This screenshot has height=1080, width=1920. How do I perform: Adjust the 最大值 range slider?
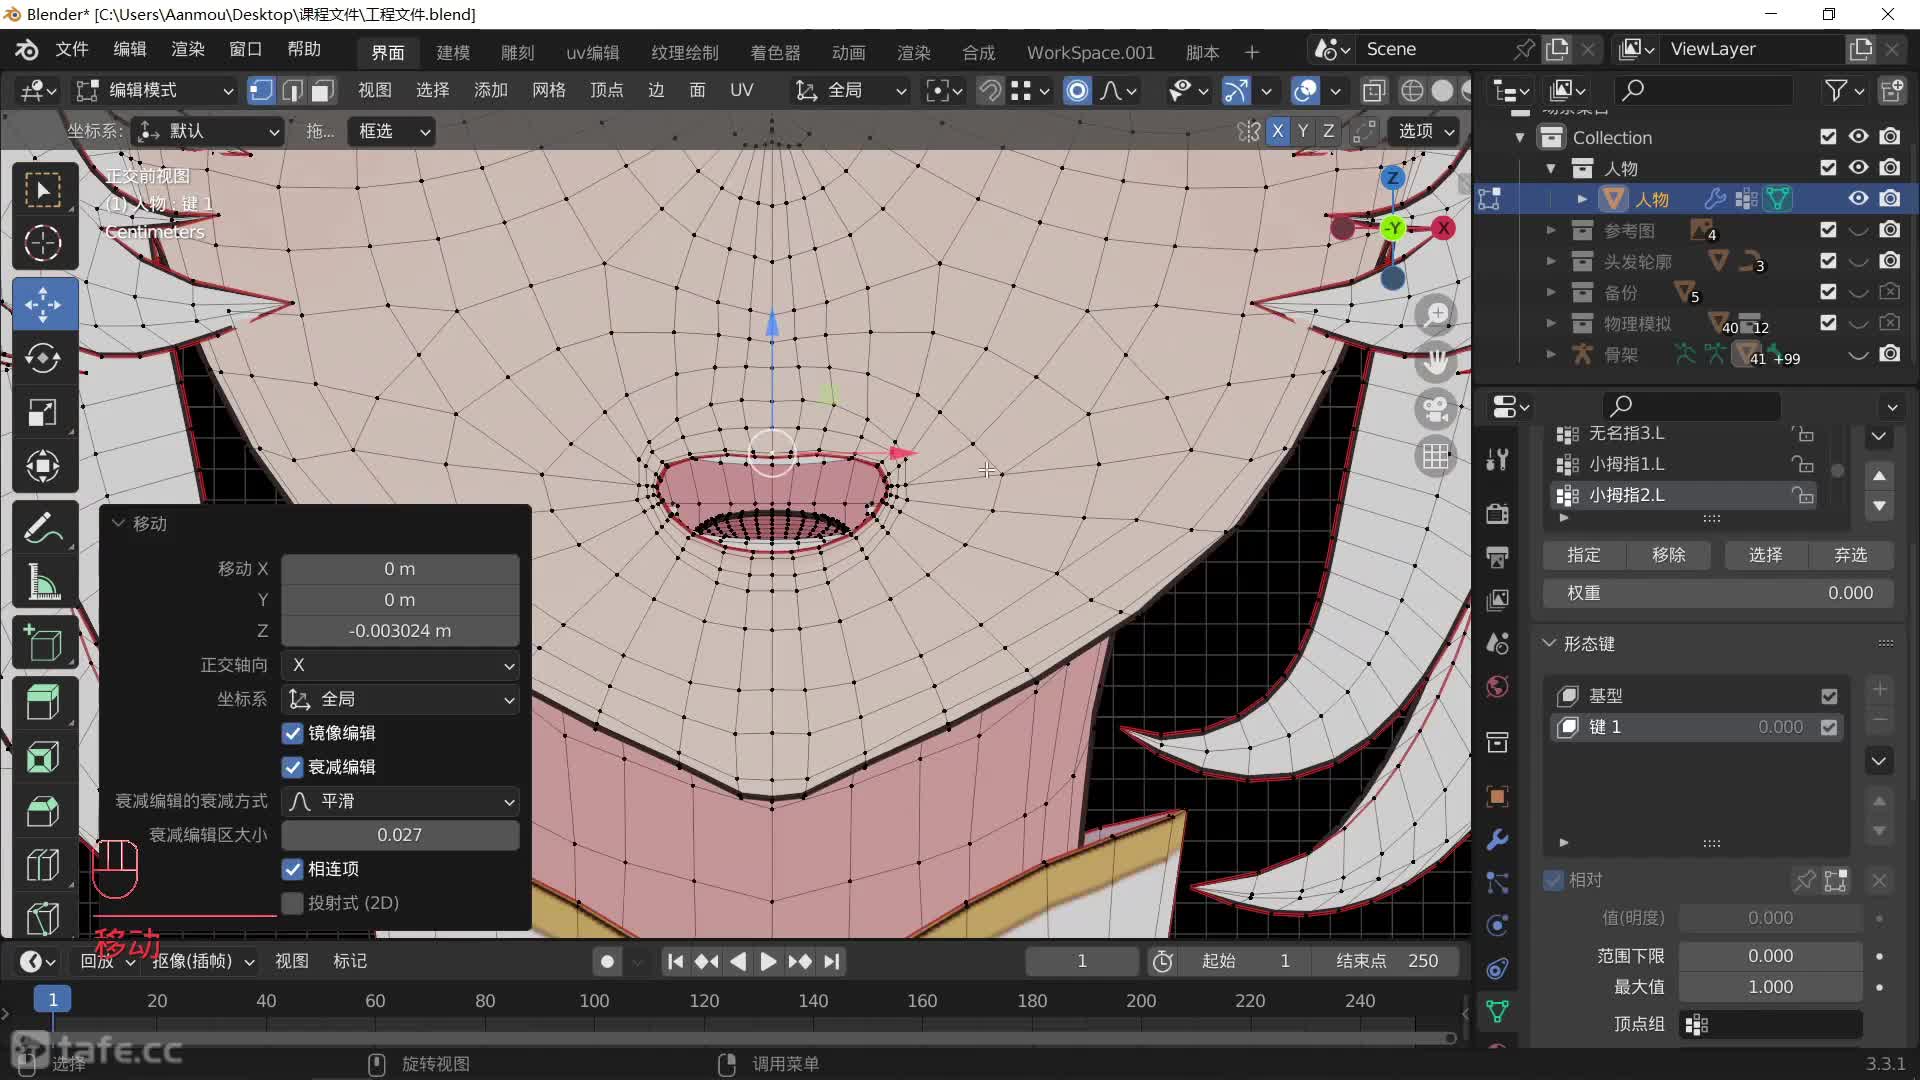(x=1770, y=987)
